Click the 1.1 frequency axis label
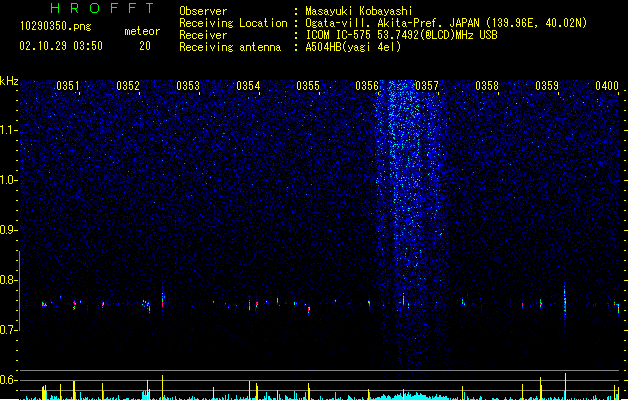The height and width of the screenshot is (400, 629). click(8, 130)
